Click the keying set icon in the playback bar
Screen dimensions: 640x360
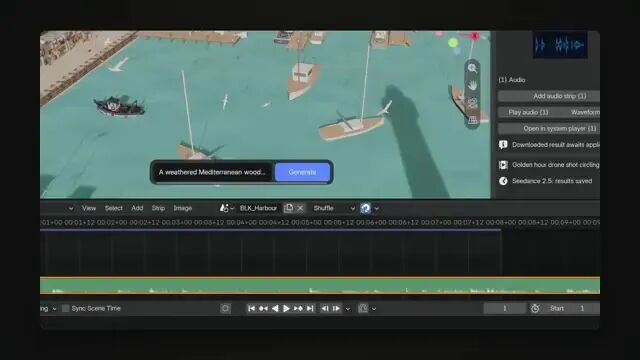pyautogui.click(x=363, y=308)
